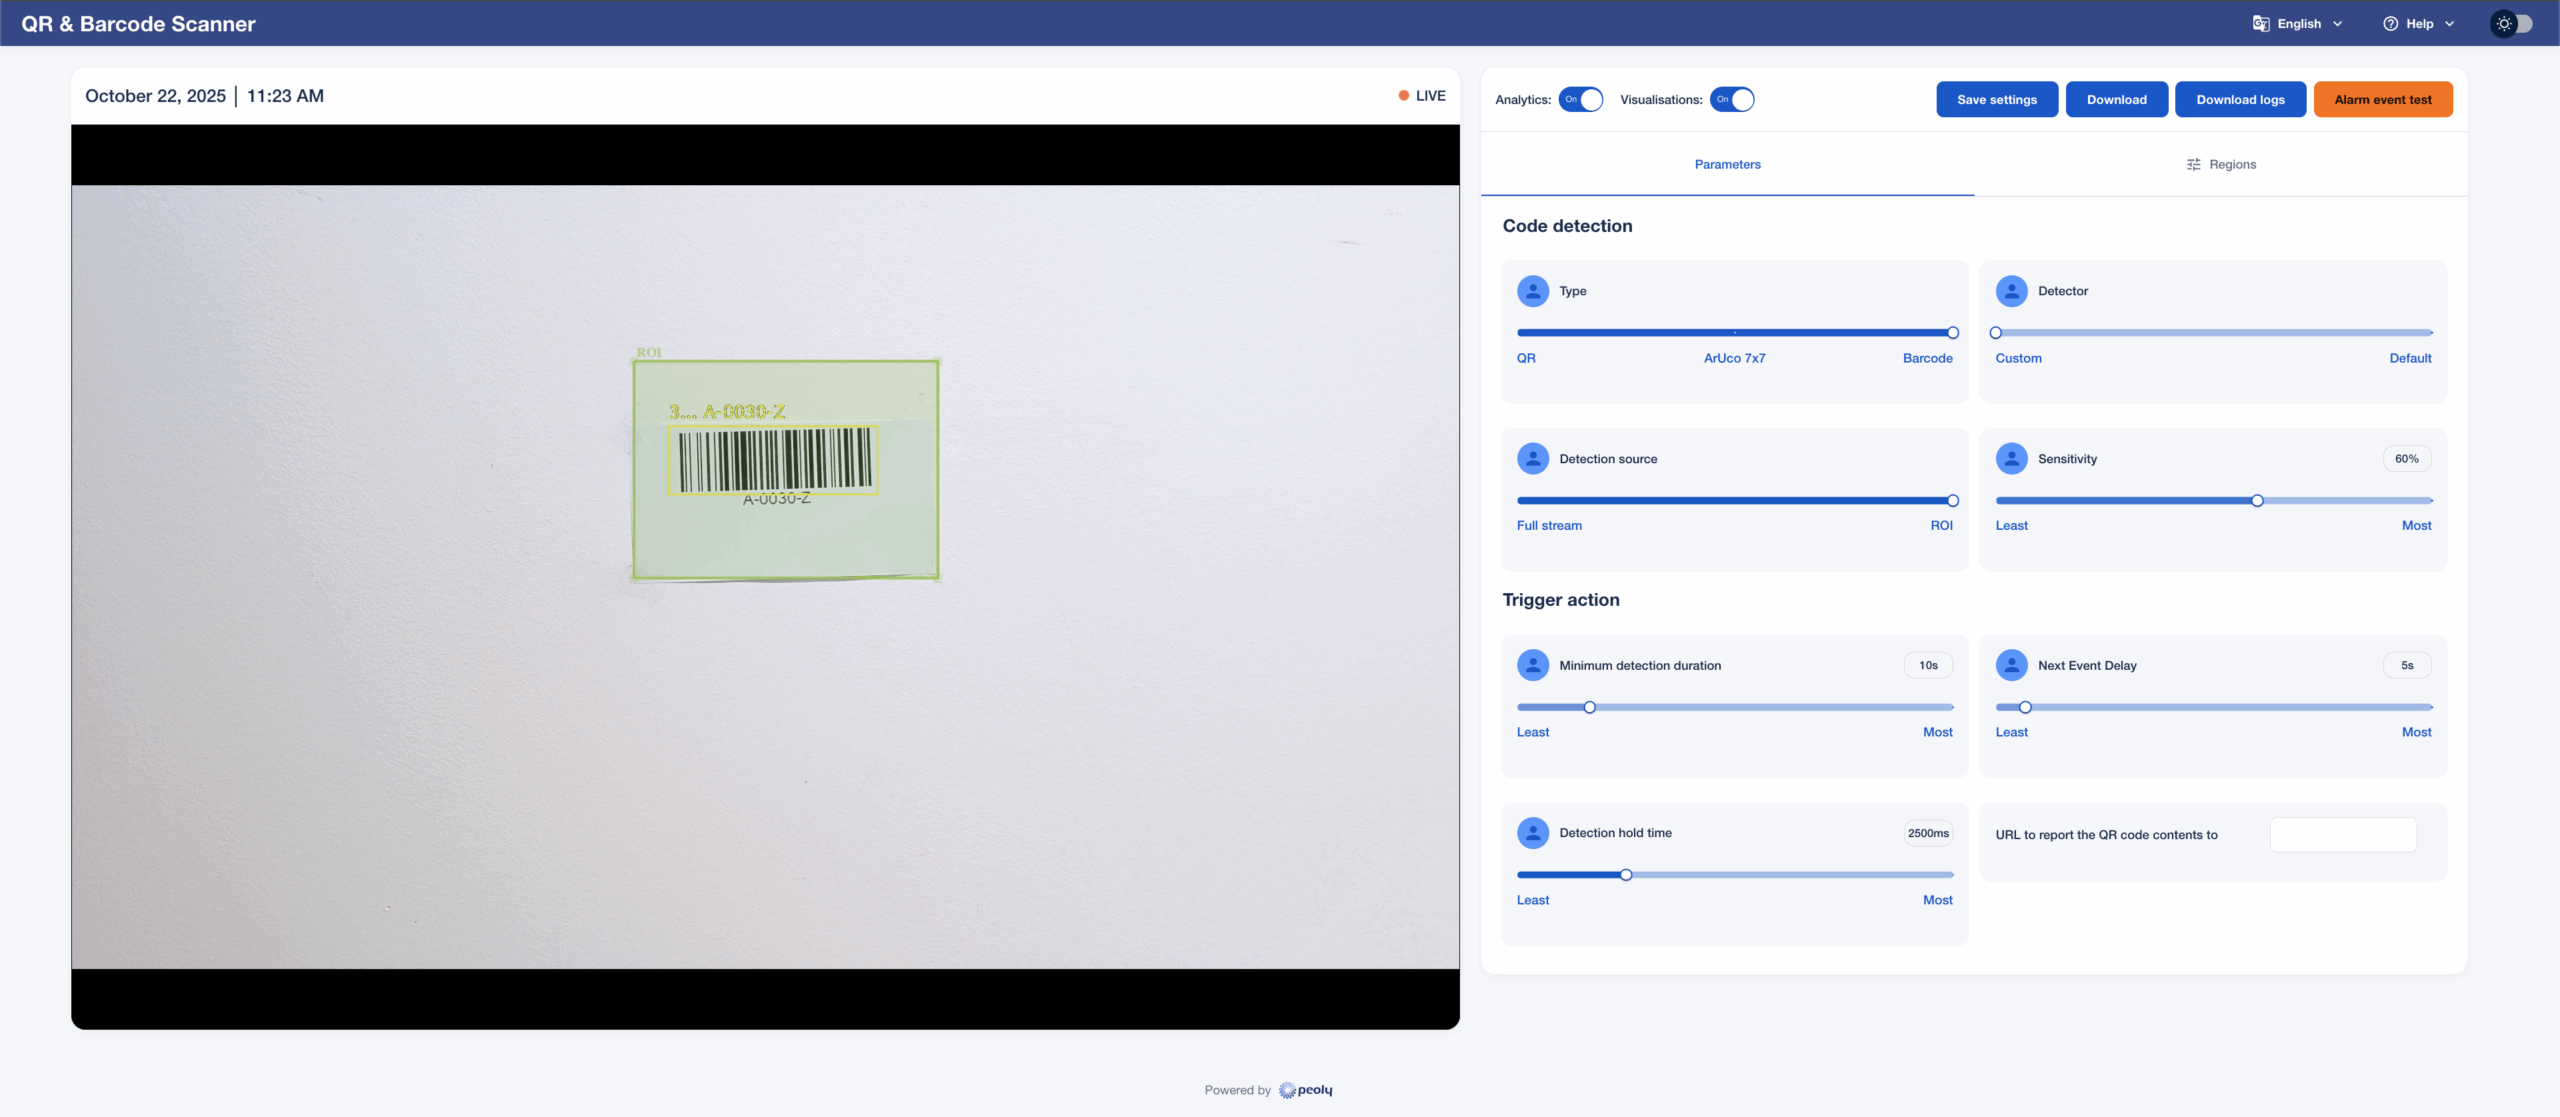Disable the Visualisations switch
Viewport: 2560px width, 1117px height.
[1732, 99]
